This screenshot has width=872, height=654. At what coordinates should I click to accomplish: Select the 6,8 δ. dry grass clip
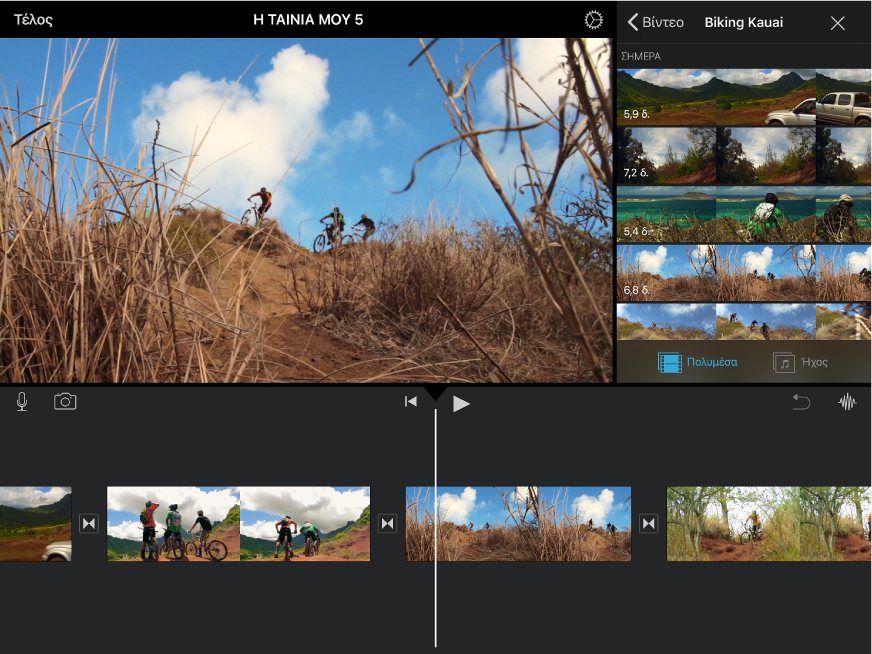click(744, 273)
